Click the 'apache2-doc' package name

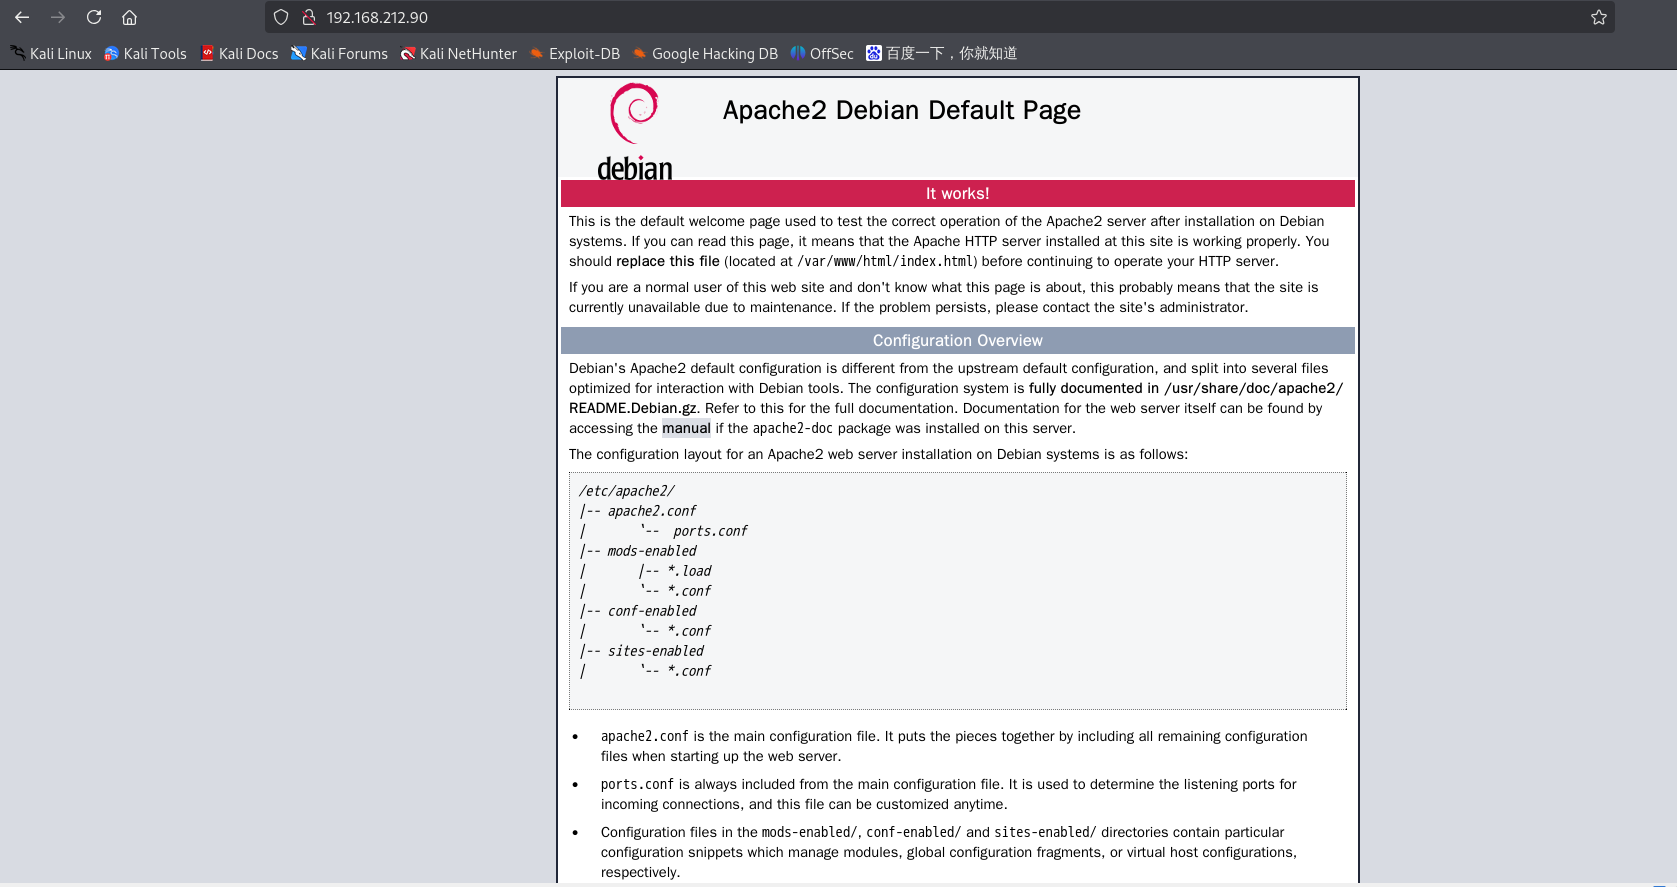(x=793, y=428)
